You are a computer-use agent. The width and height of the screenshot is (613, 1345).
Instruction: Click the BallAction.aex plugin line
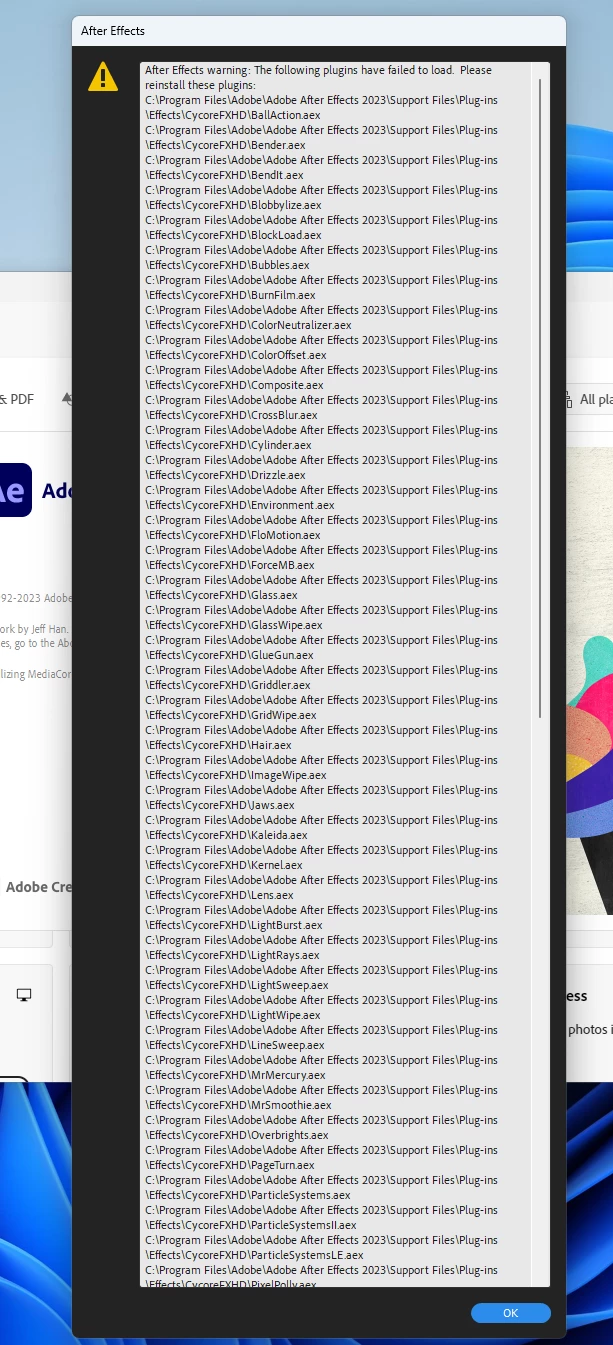[x=232, y=115]
